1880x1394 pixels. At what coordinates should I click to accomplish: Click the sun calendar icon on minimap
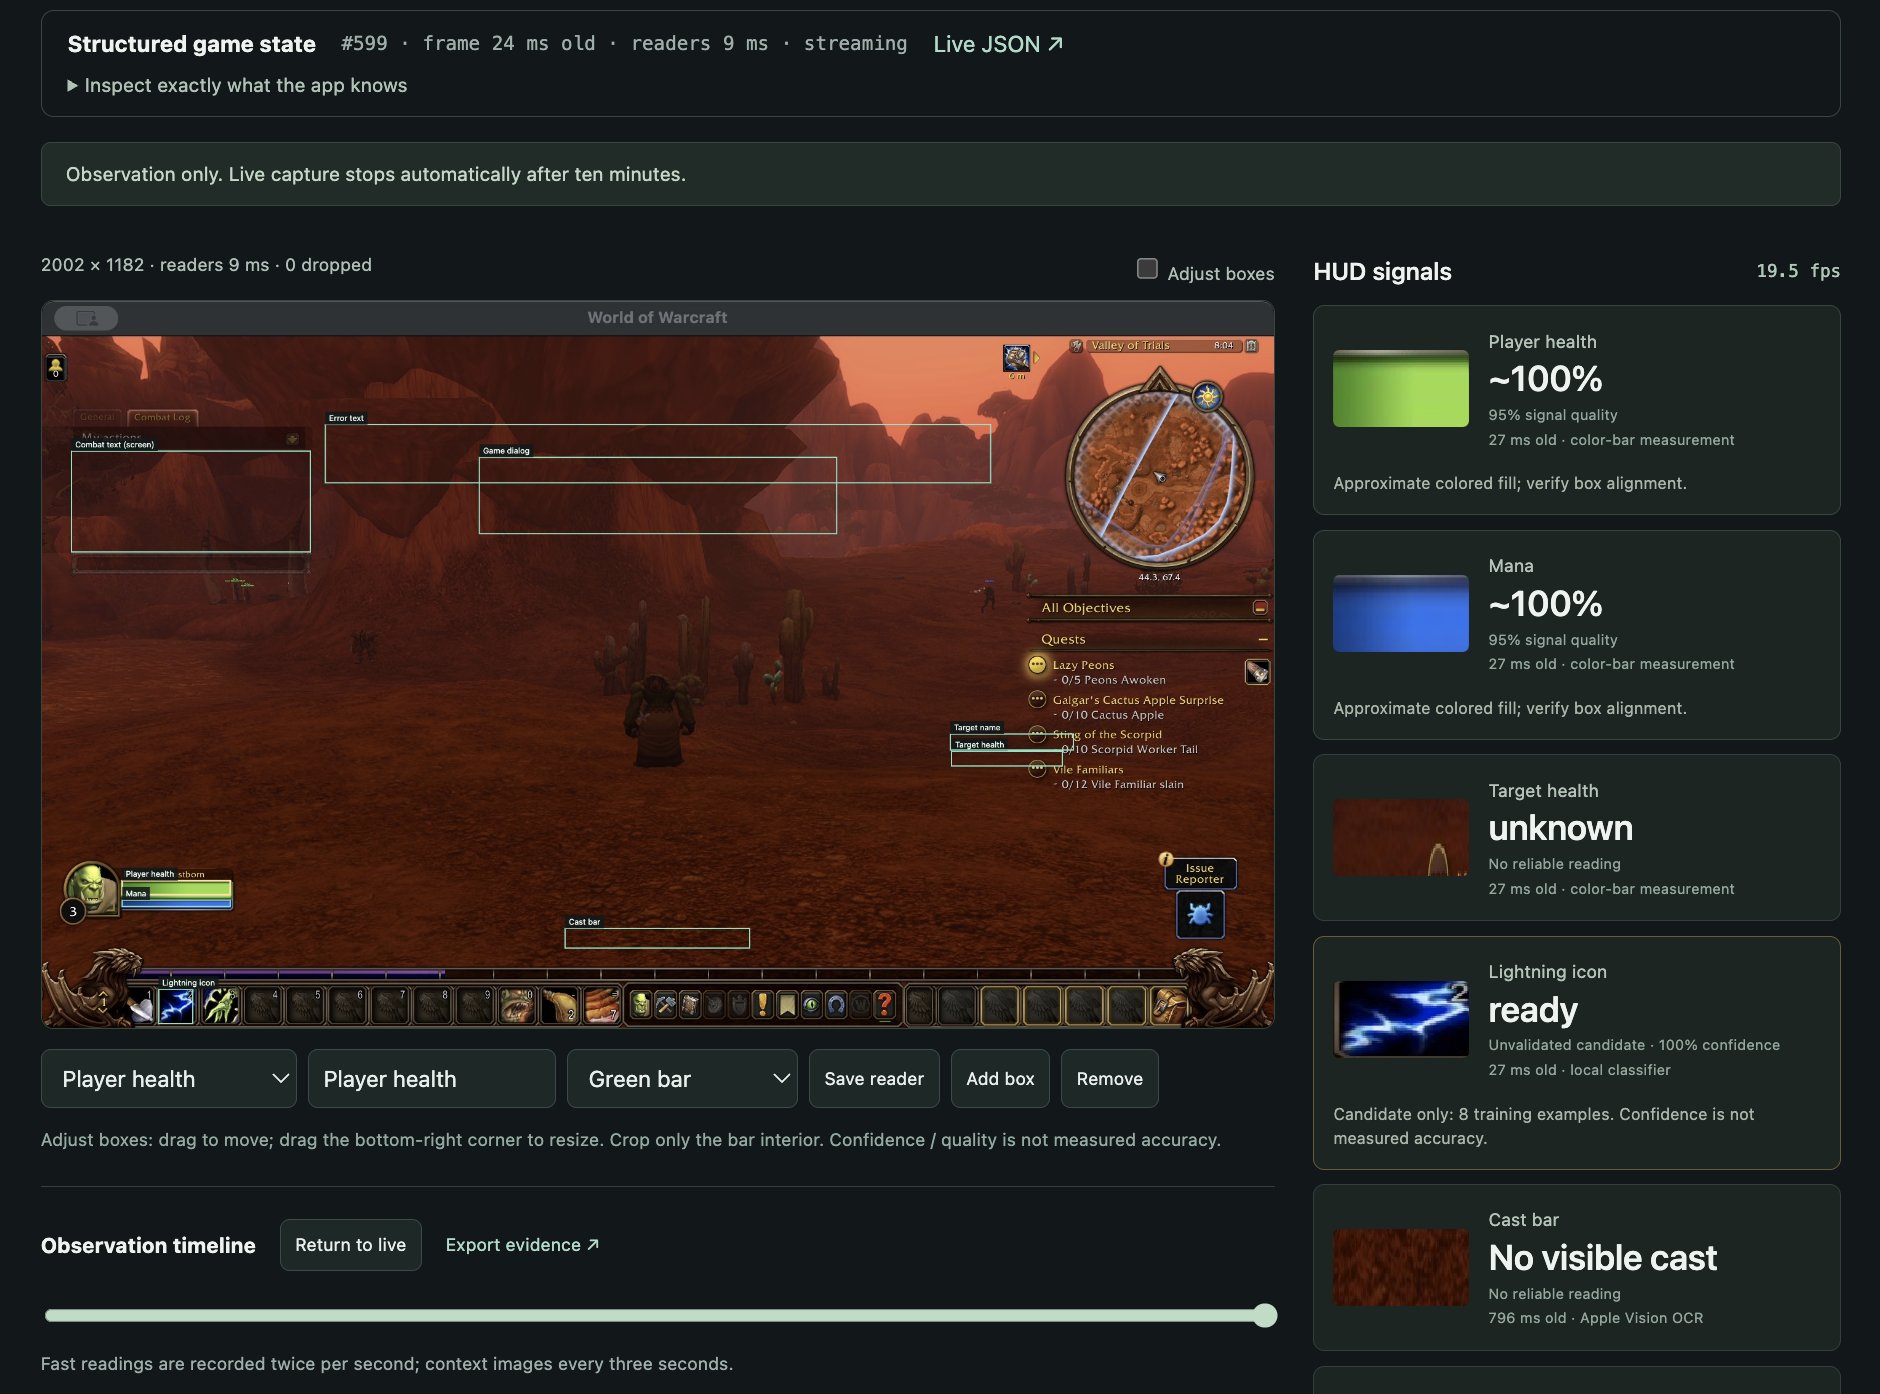pos(1208,397)
